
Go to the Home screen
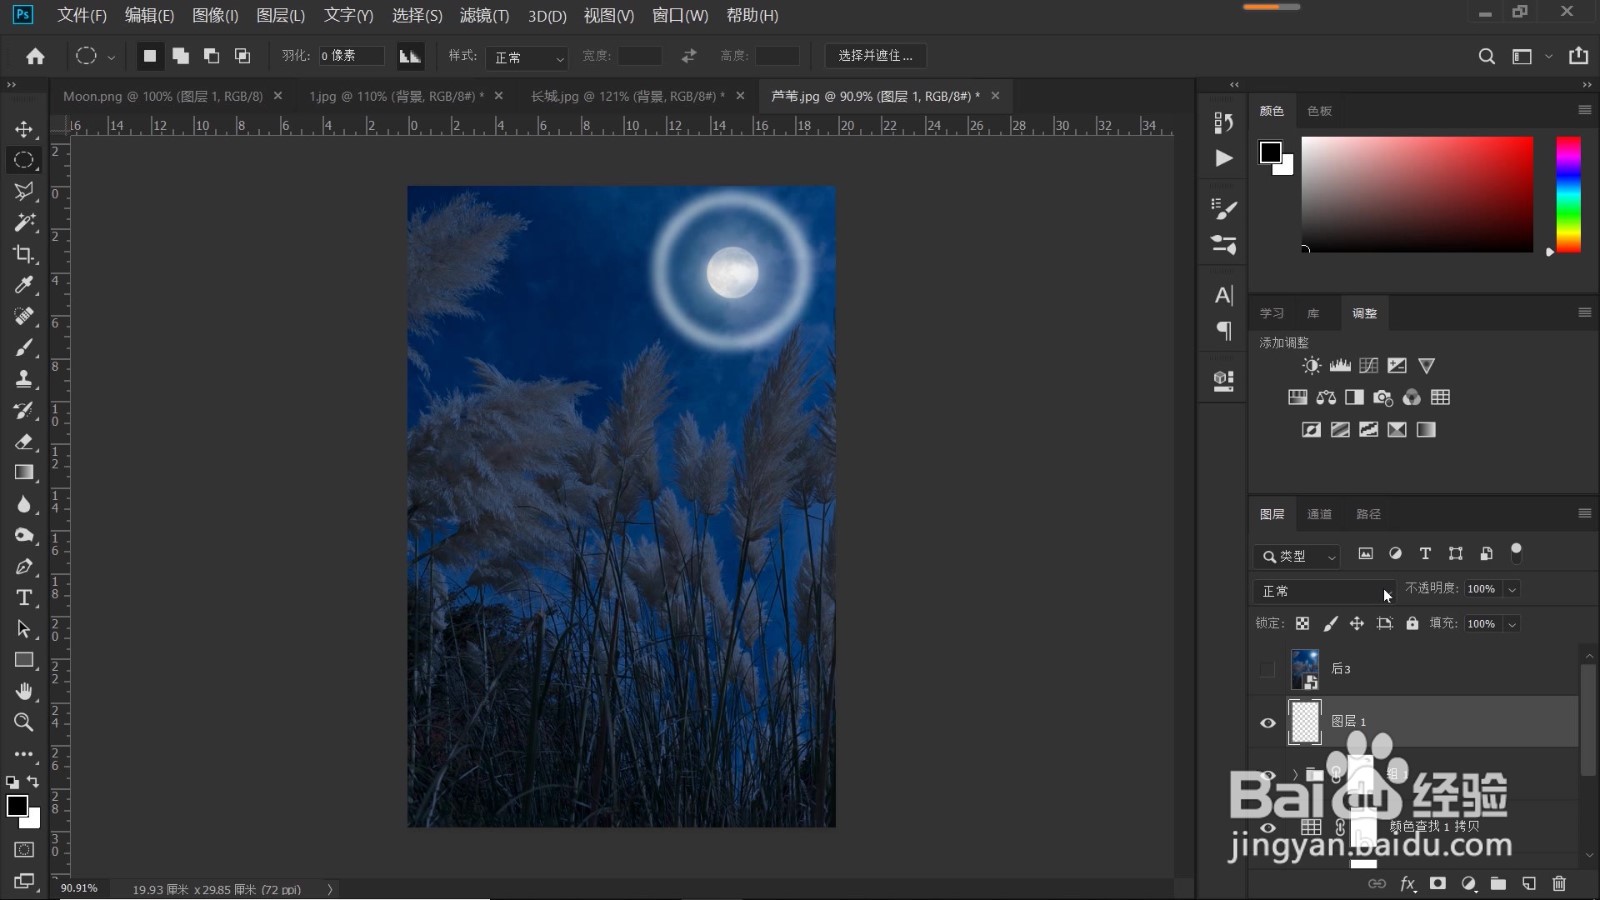[35, 56]
